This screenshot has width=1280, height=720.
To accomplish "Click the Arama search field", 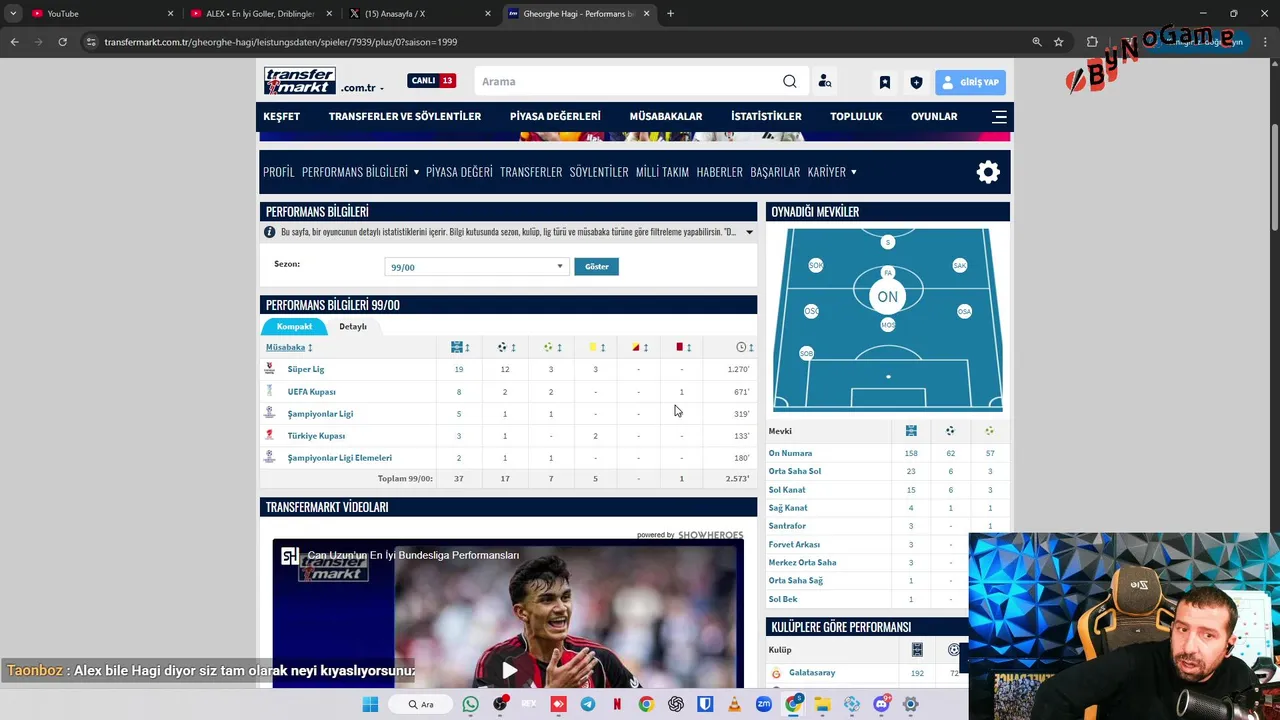I will tap(640, 81).
